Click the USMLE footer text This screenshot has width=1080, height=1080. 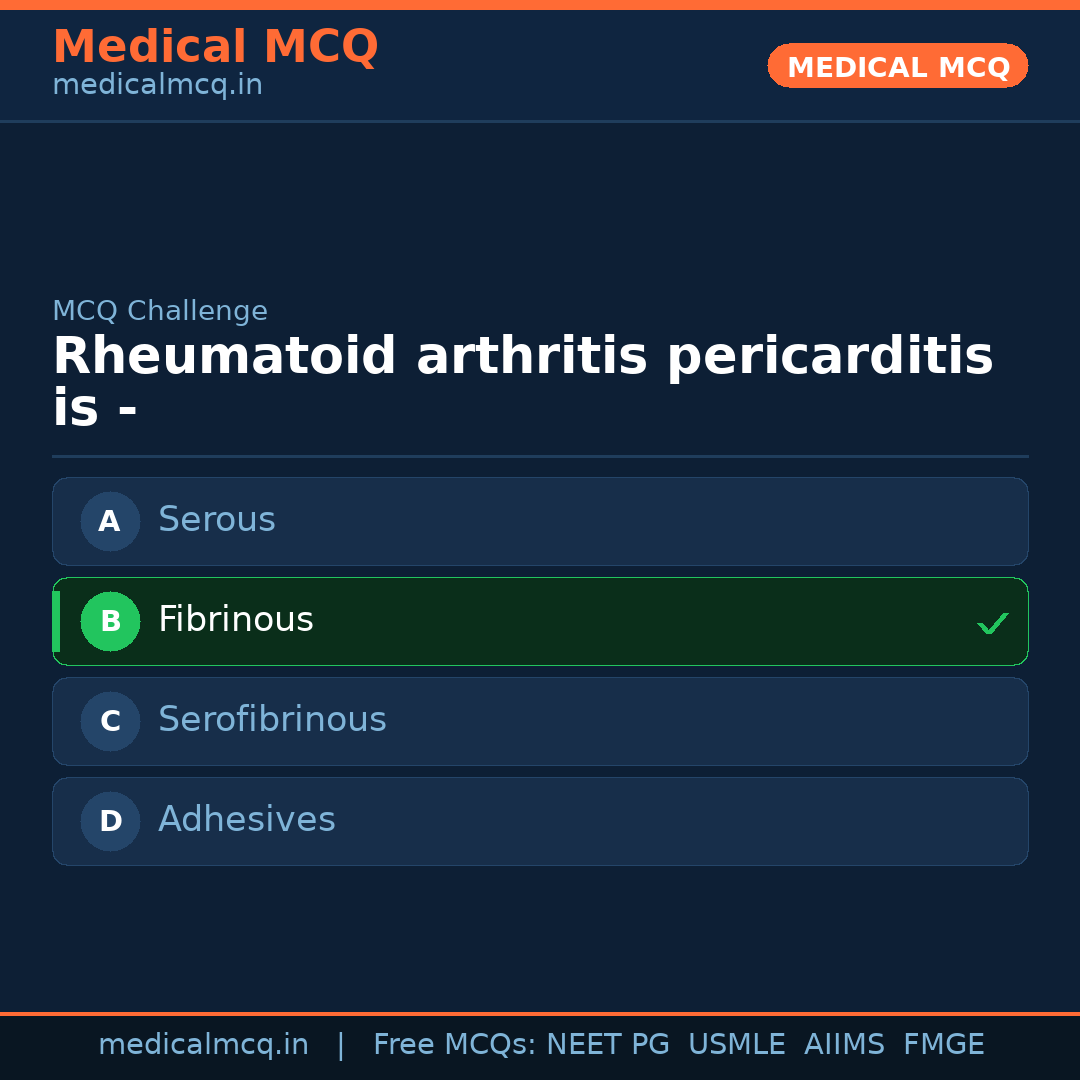pyautogui.click(x=736, y=1045)
